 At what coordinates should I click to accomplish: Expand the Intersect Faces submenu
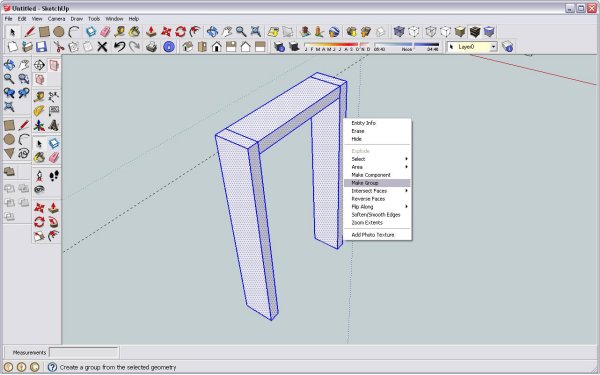coord(377,191)
